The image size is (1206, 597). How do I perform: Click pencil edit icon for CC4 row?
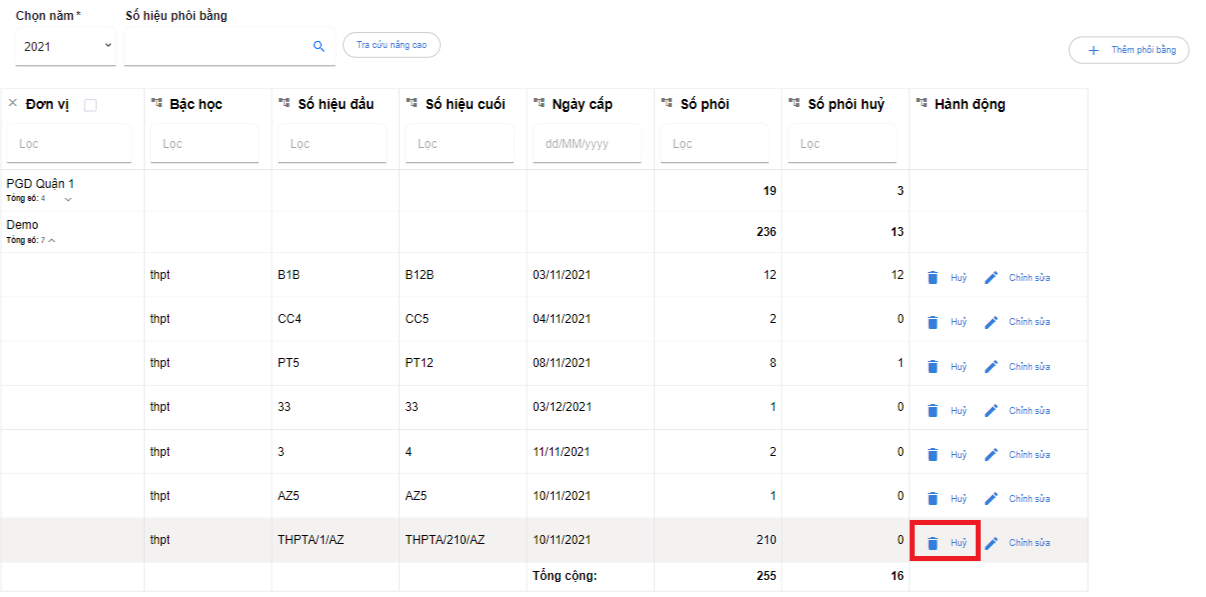[991, 322]
